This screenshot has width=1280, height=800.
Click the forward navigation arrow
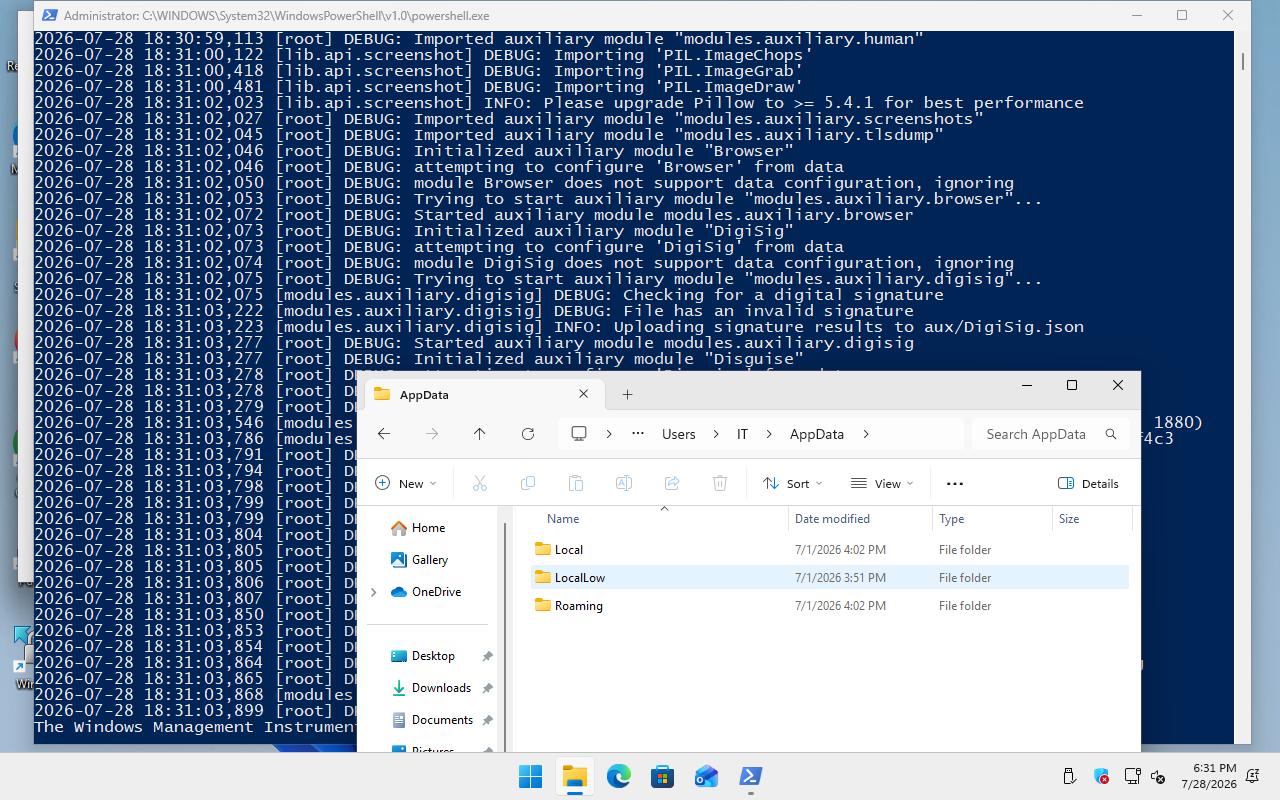(x=432, y=434)
